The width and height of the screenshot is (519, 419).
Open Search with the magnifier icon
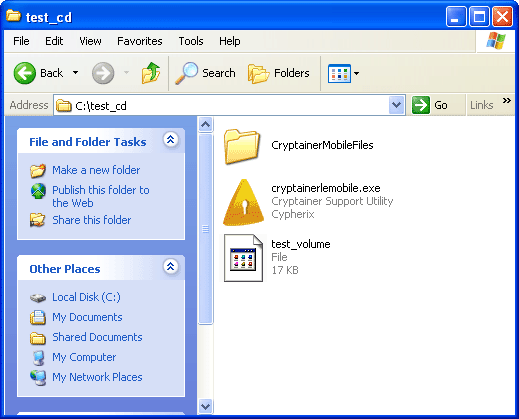pyautogui.click(x=187, y=73)
